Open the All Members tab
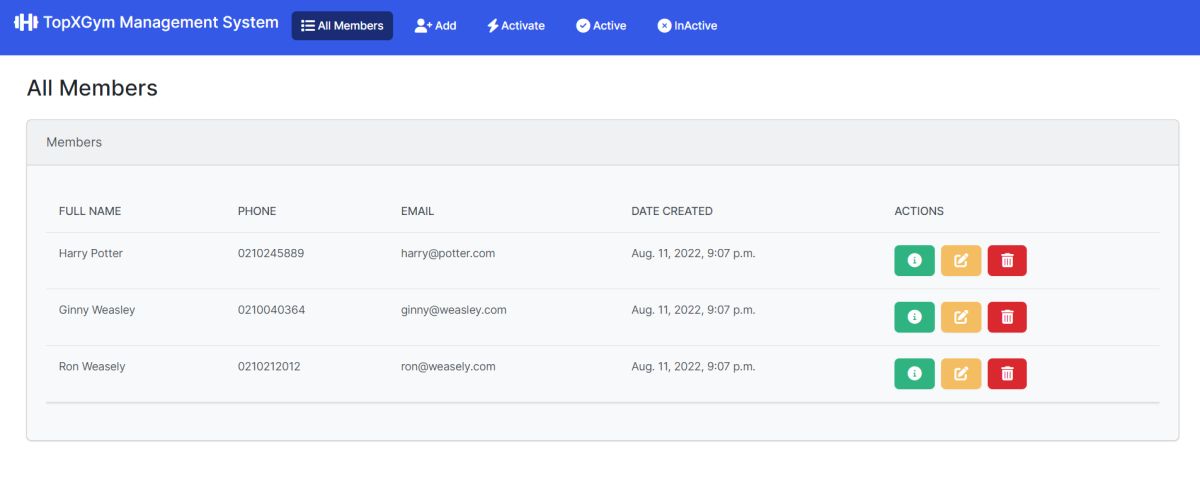 tap(342, 26)
